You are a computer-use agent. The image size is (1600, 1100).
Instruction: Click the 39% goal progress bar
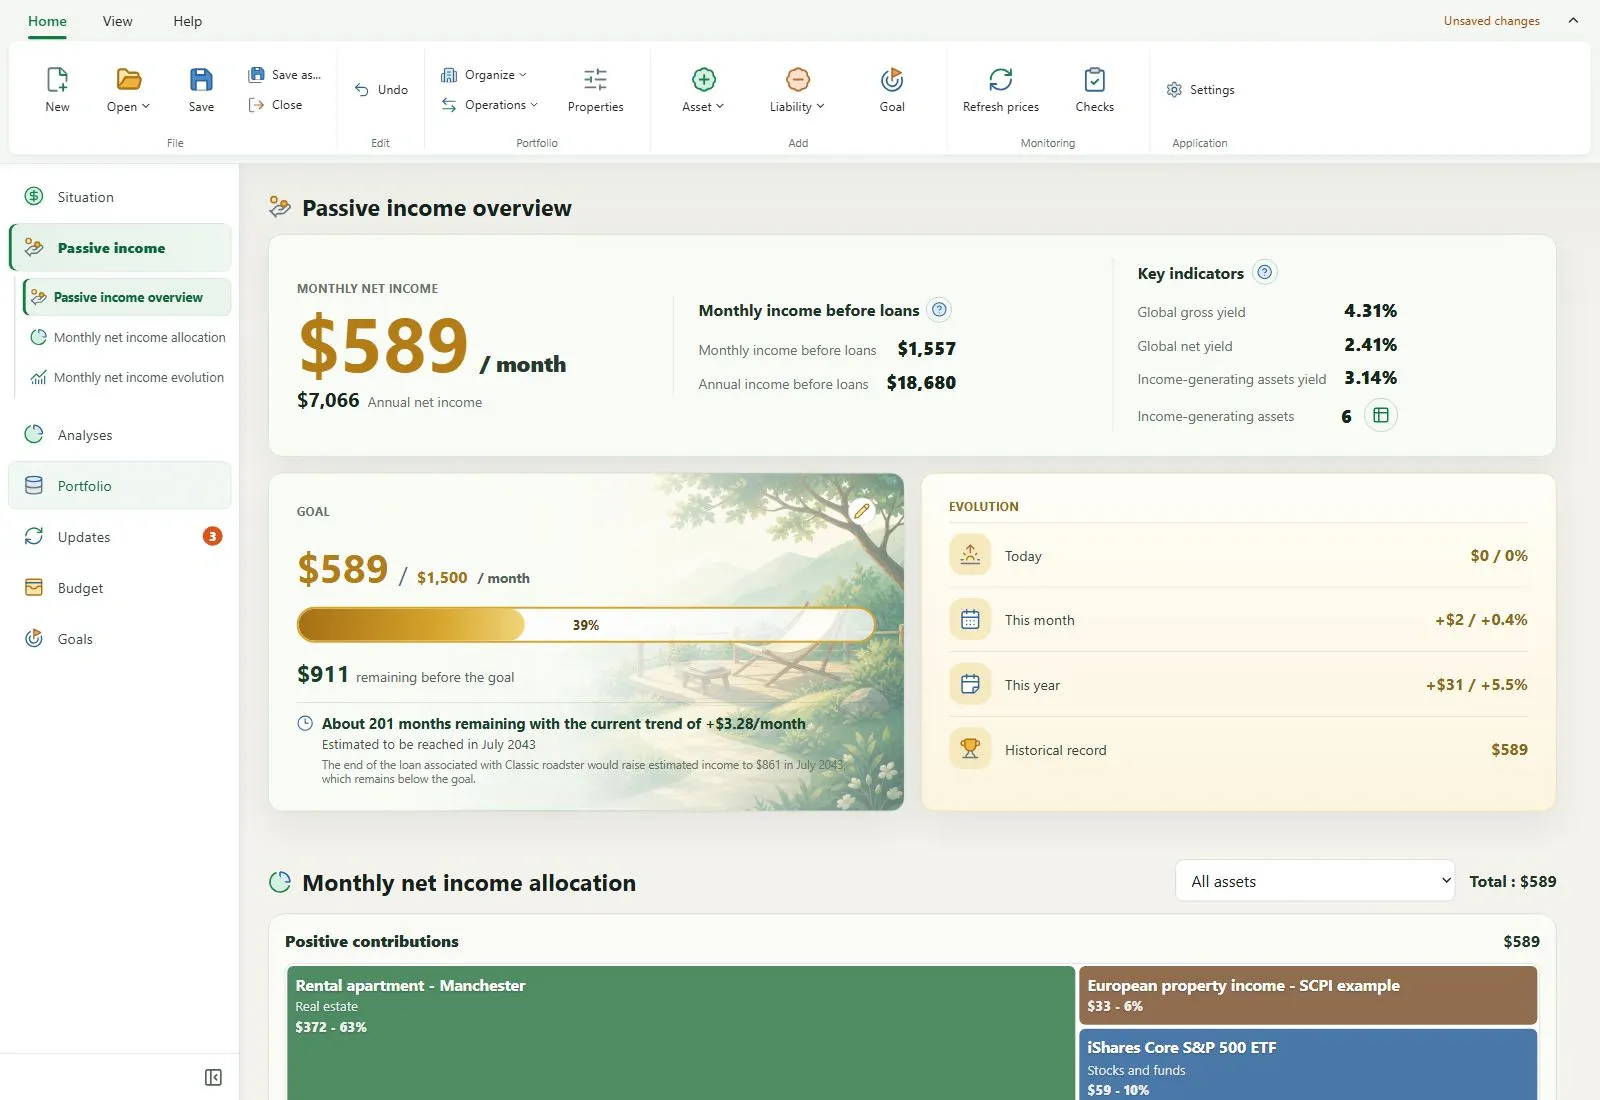coord(586,625)
